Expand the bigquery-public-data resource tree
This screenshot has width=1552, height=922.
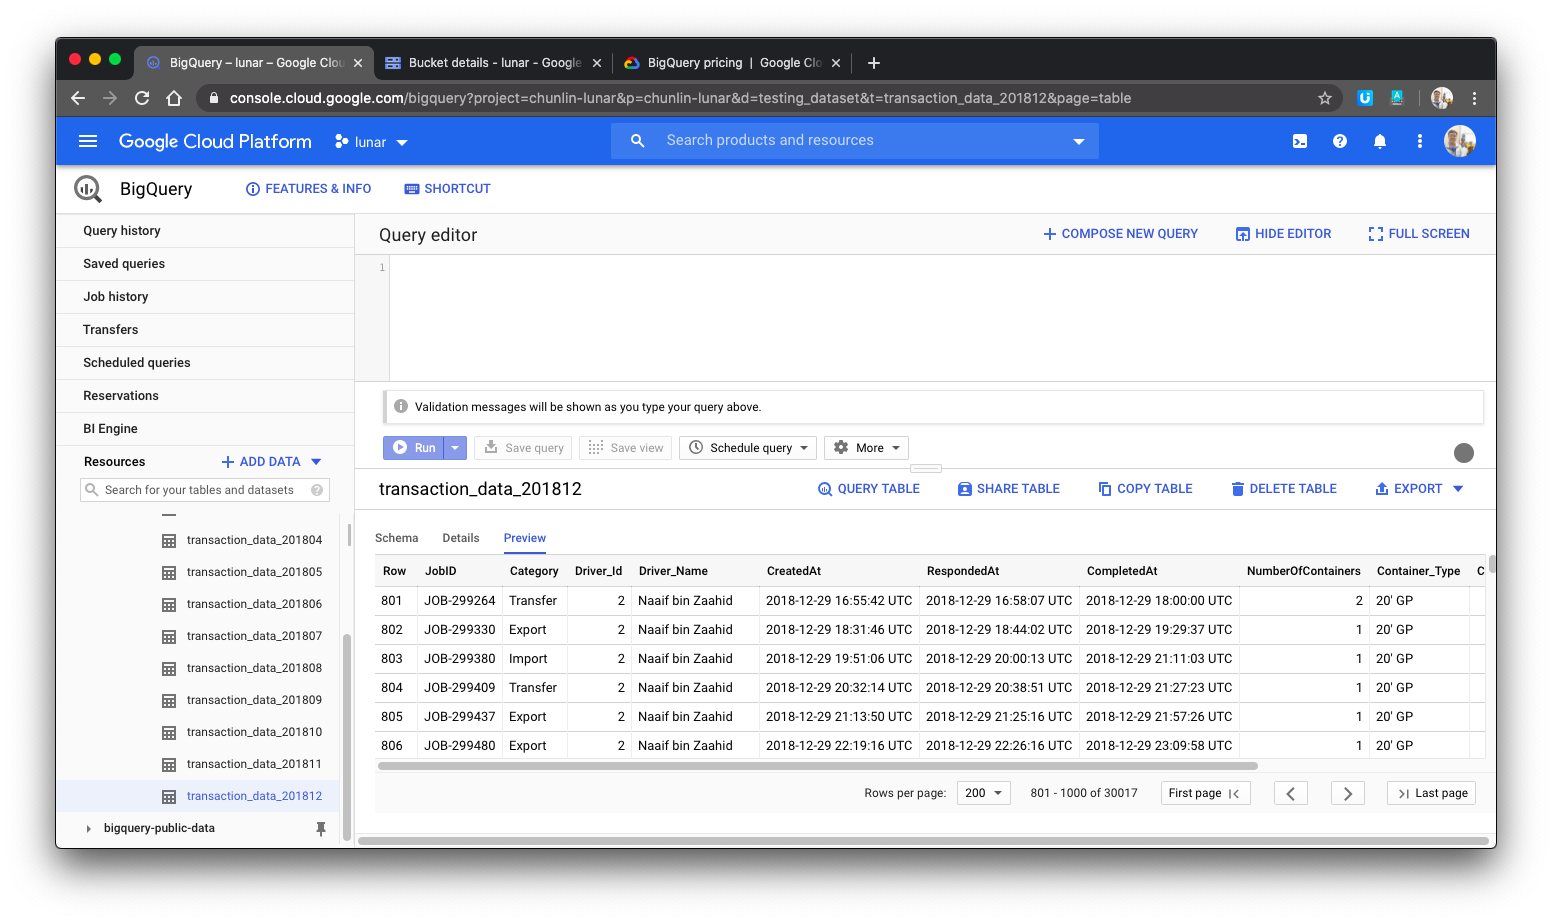coord(88,828)
